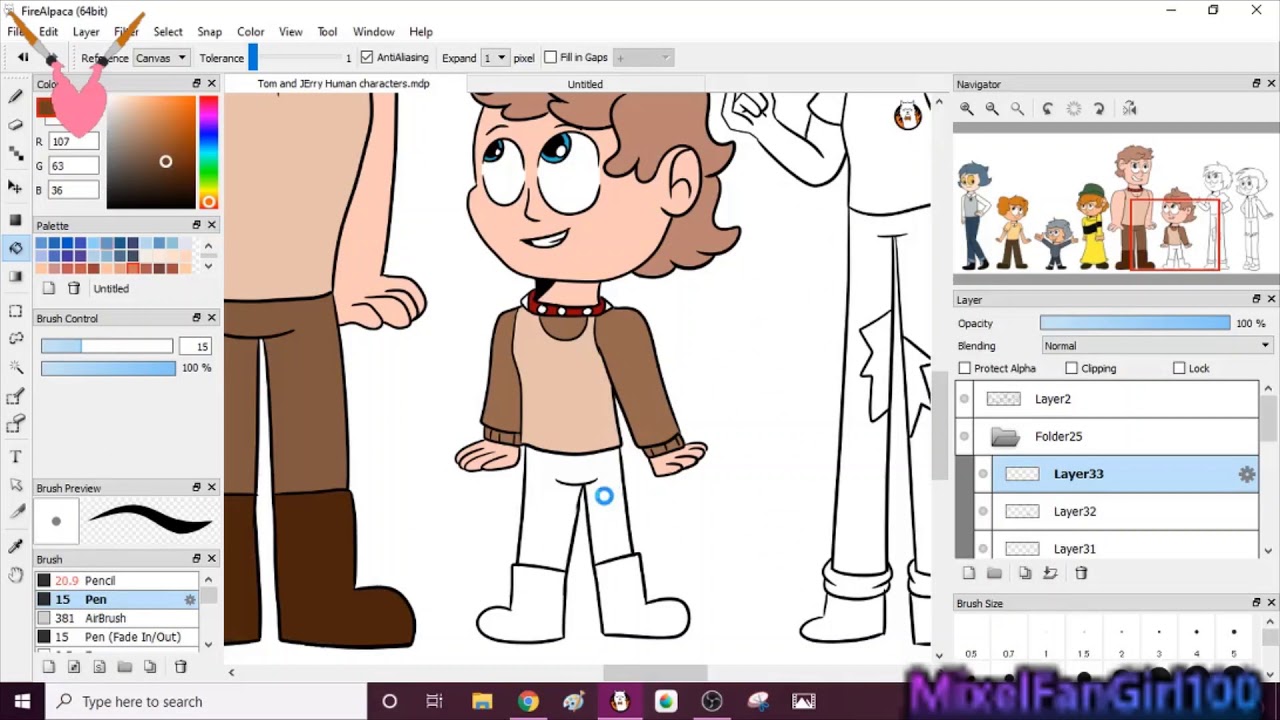Select the Bucket fill tool
1280x720 pixels.
click(x=15, y=247)
